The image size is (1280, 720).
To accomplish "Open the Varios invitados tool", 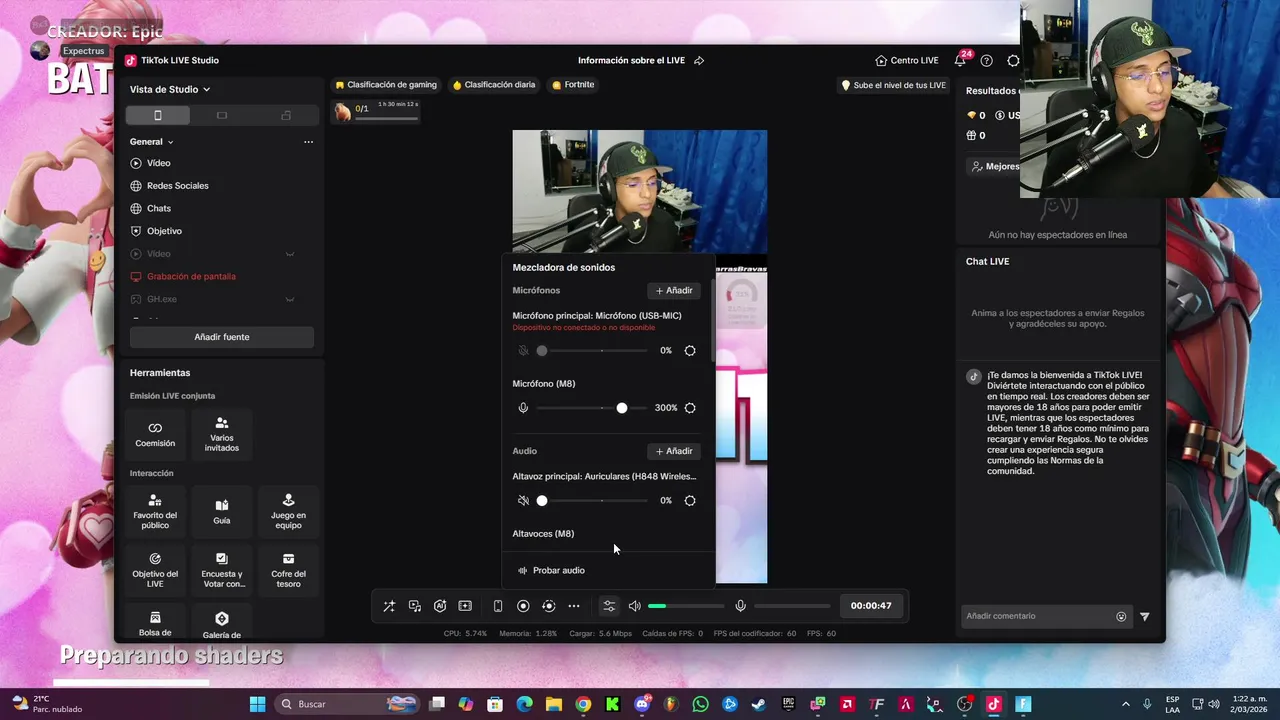I will tap(222, 434).
